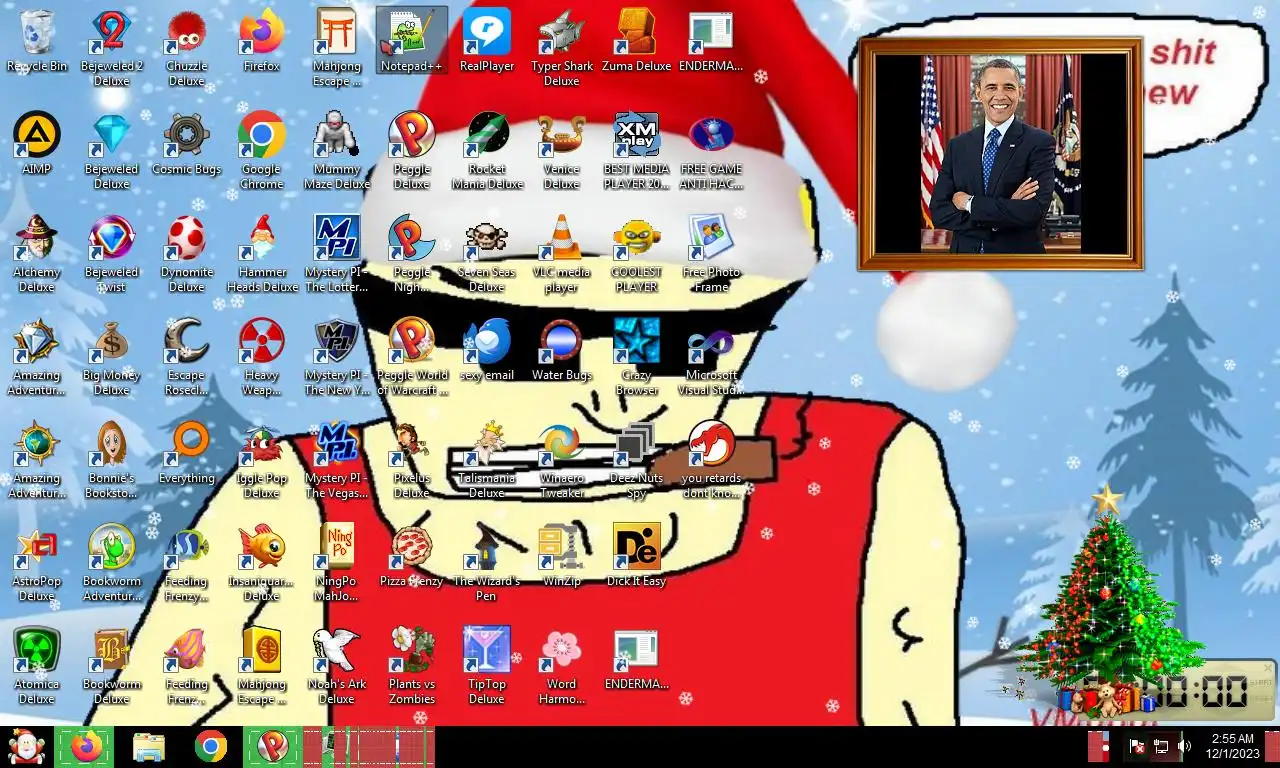Viewport: 1280px width, 768px height.
Task: Select the AIMP desktop icon
Action: [x=37, y=143]
